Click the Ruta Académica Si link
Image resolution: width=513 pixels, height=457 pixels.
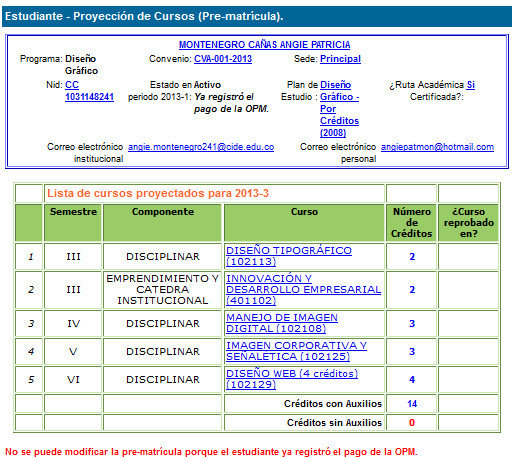pos(471,85)
